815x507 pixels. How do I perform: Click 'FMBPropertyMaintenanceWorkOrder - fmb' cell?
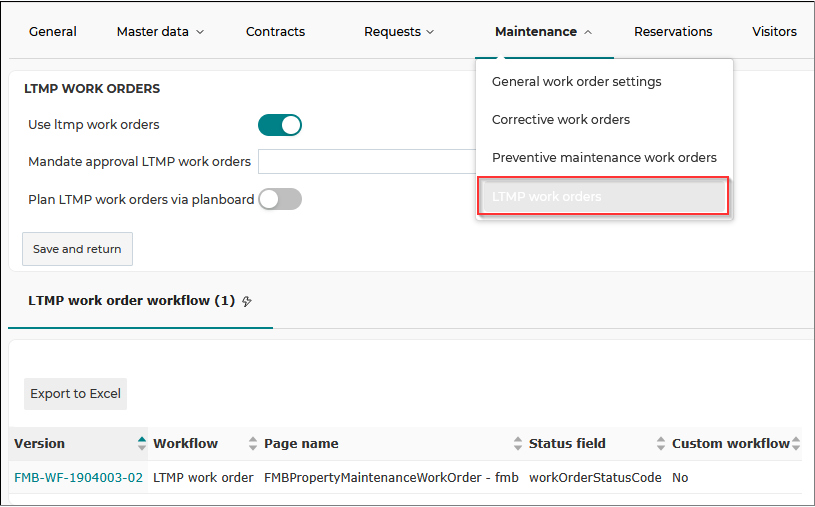point(391,477)
